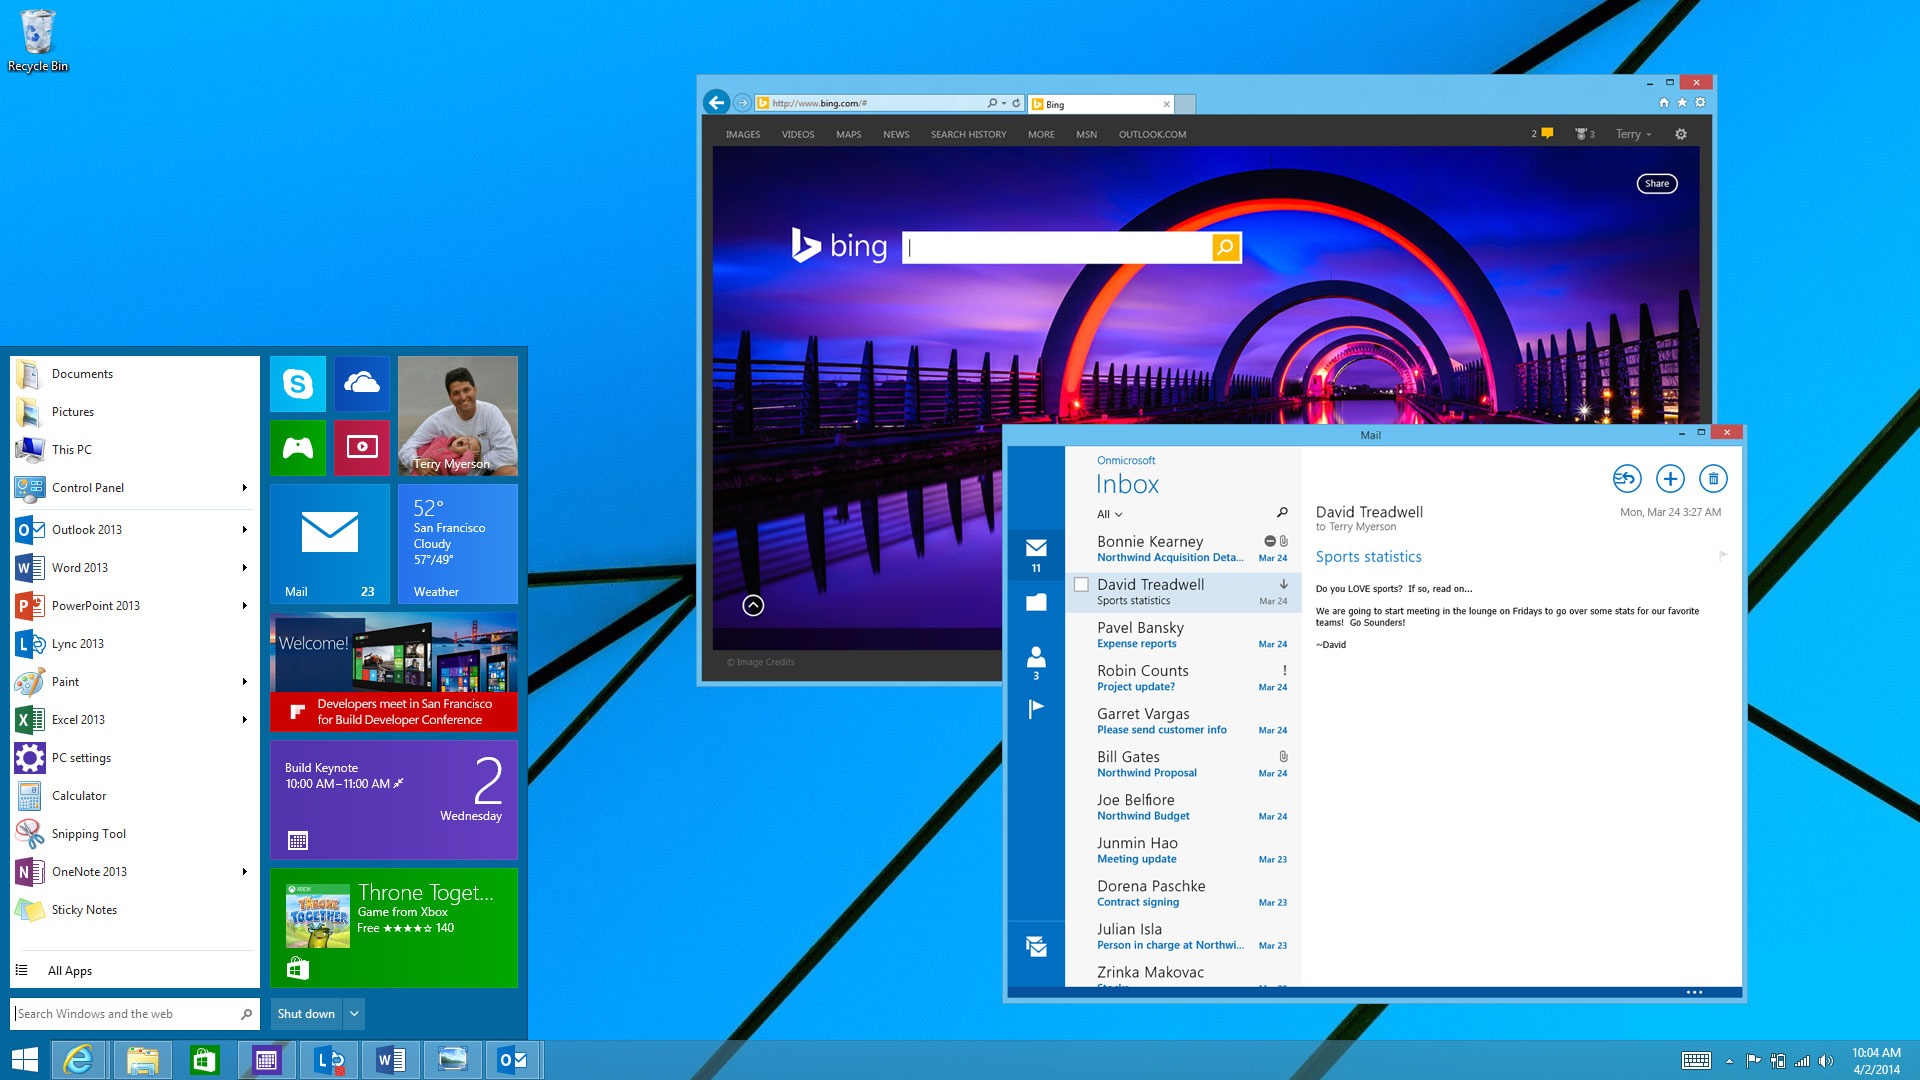Click the IMAGES tab on Bing

[740, 135]
